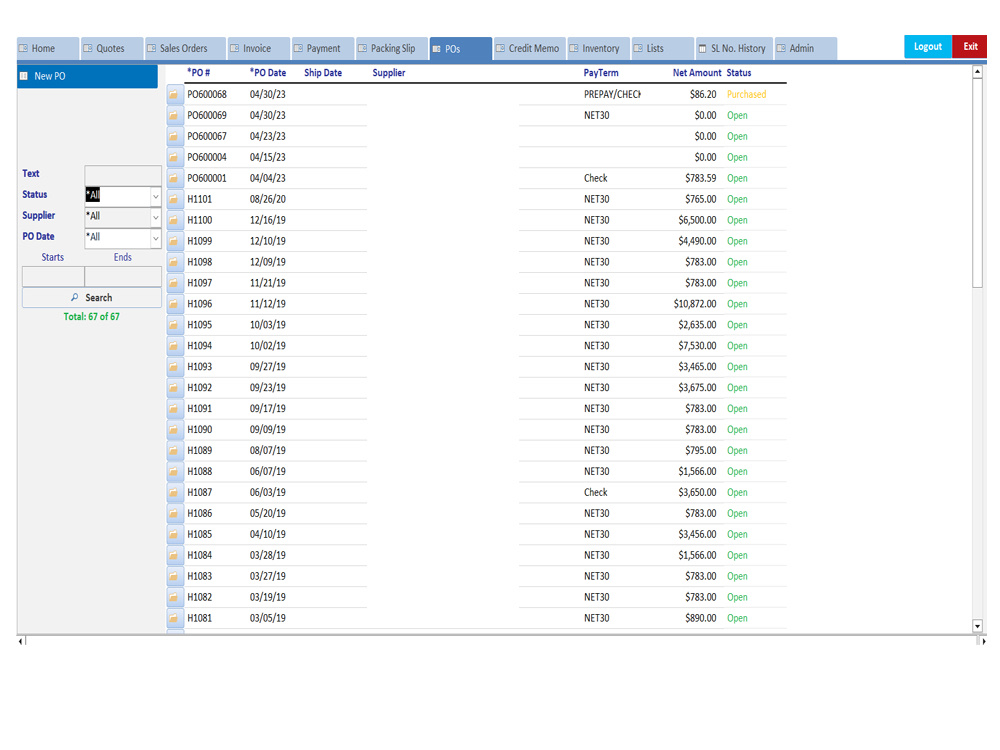1000x750 pixels.
Task: Open folder icon for H1101
Action: click(x=174, y=200)
